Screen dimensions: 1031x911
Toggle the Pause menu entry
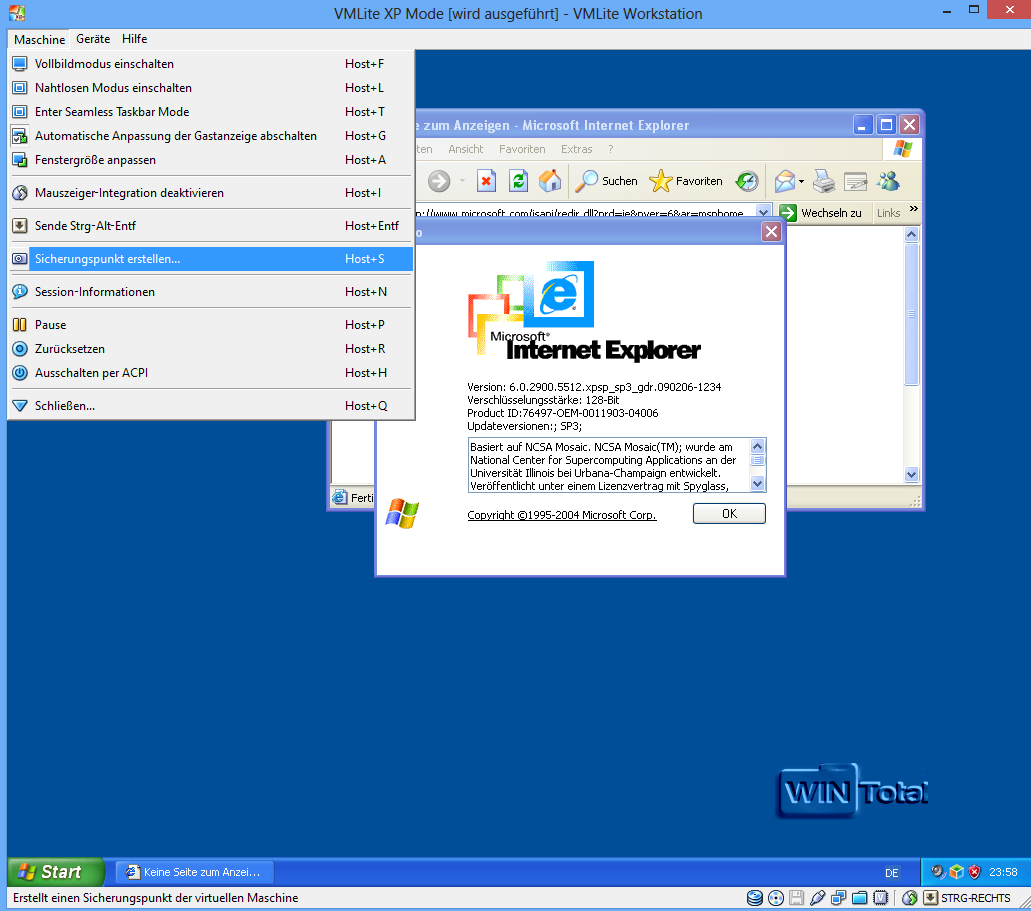tap(211, 325)
